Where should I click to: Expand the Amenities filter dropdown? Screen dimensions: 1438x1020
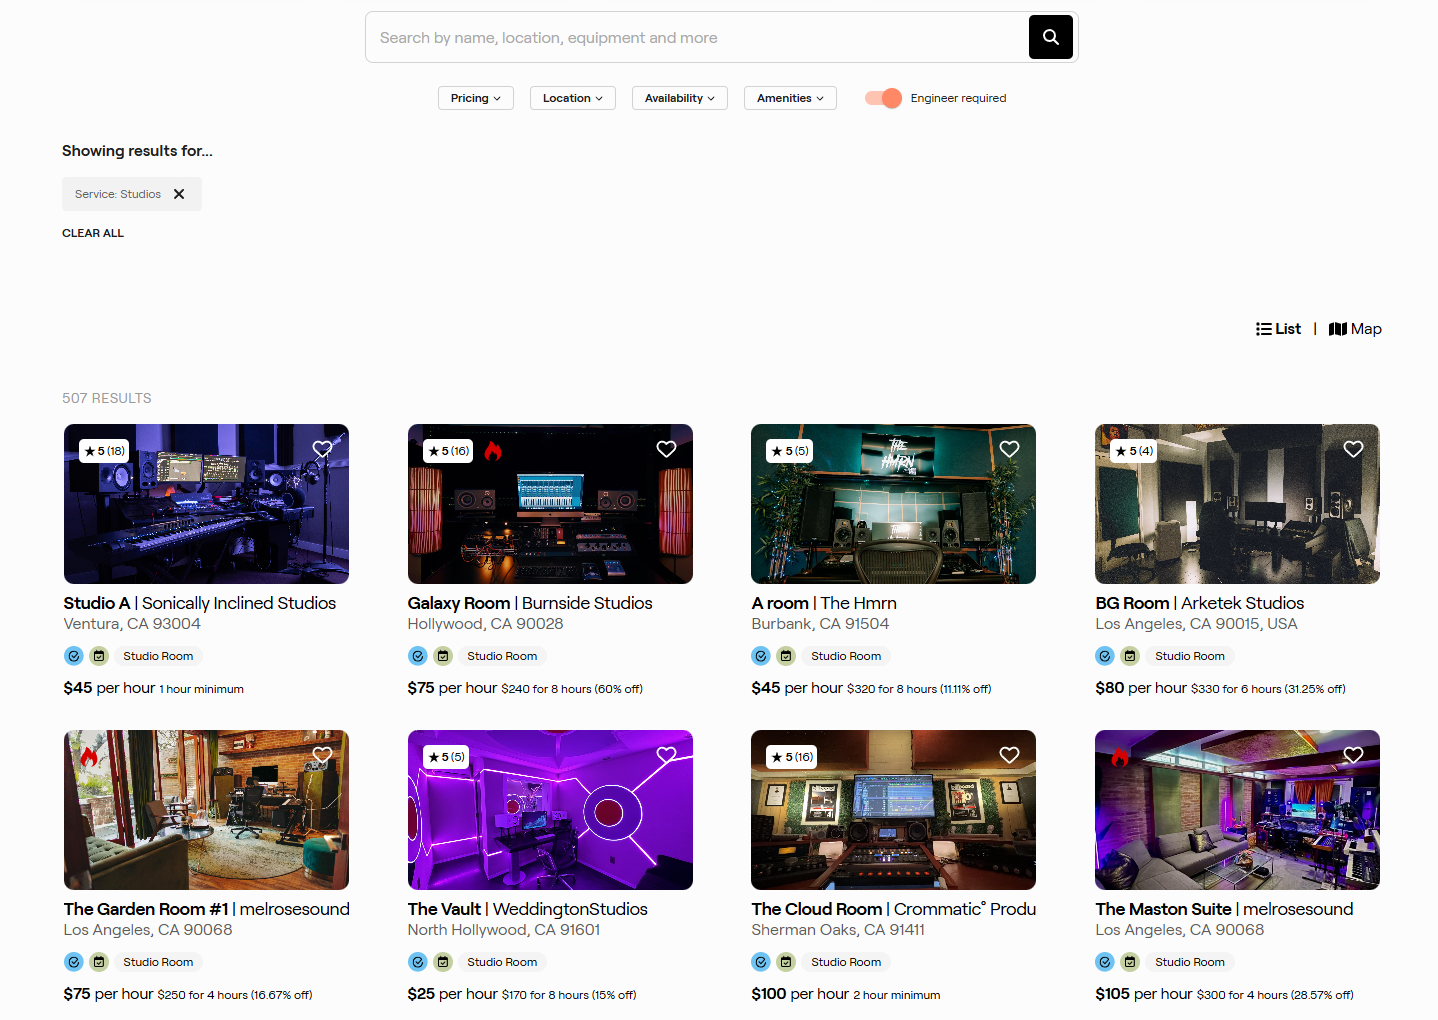791,98
